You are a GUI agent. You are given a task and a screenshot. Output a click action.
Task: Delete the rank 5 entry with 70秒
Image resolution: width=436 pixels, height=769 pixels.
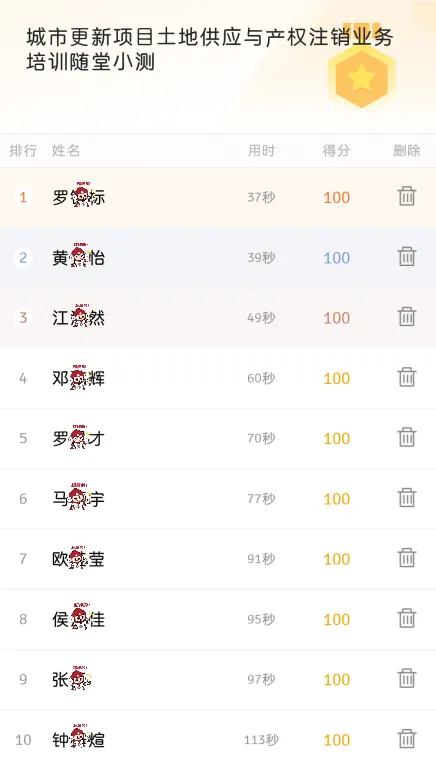coord(407,437)
